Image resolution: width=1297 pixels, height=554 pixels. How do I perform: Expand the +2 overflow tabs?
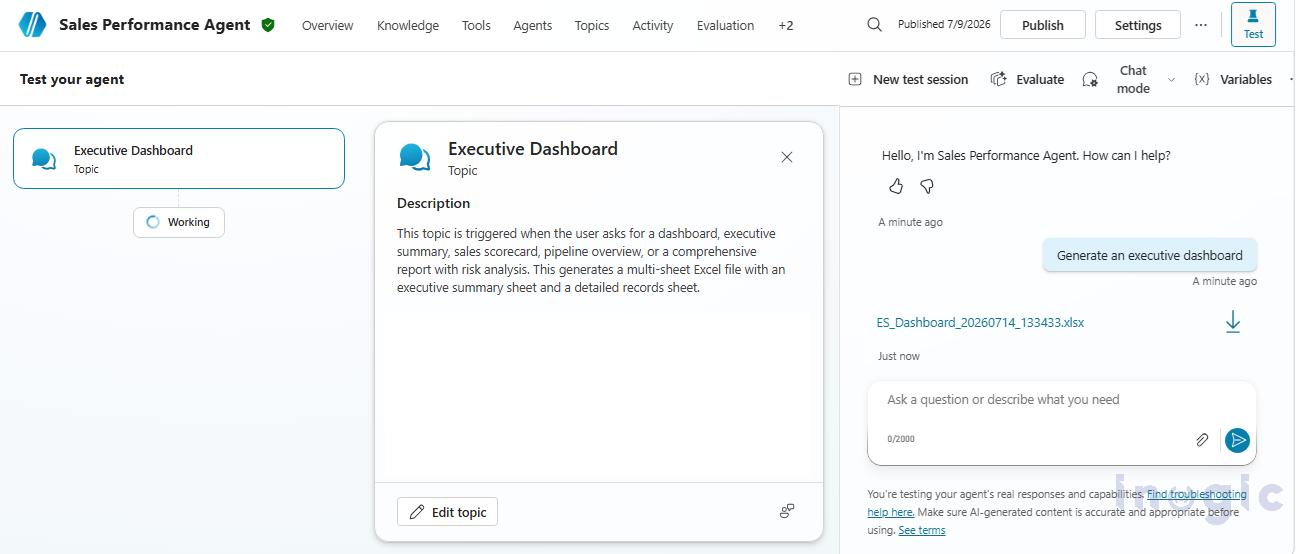pos(786,25)
